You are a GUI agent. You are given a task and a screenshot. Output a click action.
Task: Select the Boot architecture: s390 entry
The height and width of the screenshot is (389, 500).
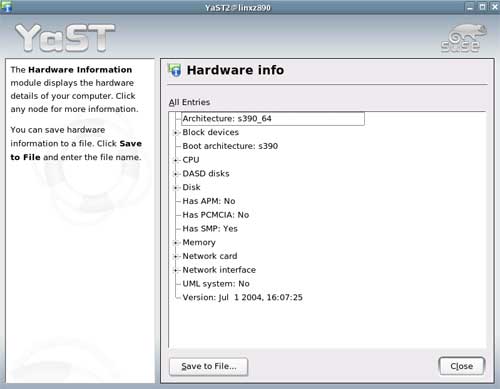[230, 146]
